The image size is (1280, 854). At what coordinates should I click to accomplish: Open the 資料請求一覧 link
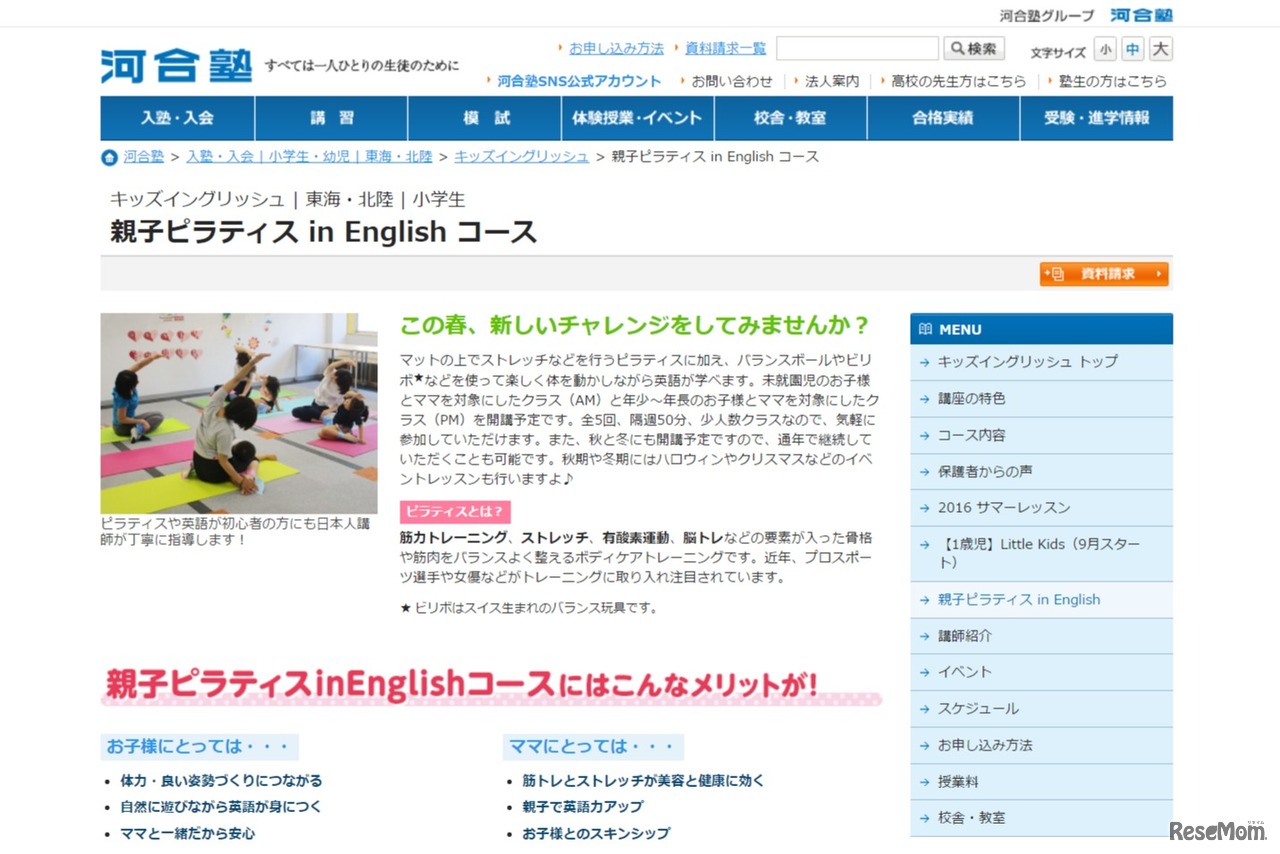tap(725, 48)
